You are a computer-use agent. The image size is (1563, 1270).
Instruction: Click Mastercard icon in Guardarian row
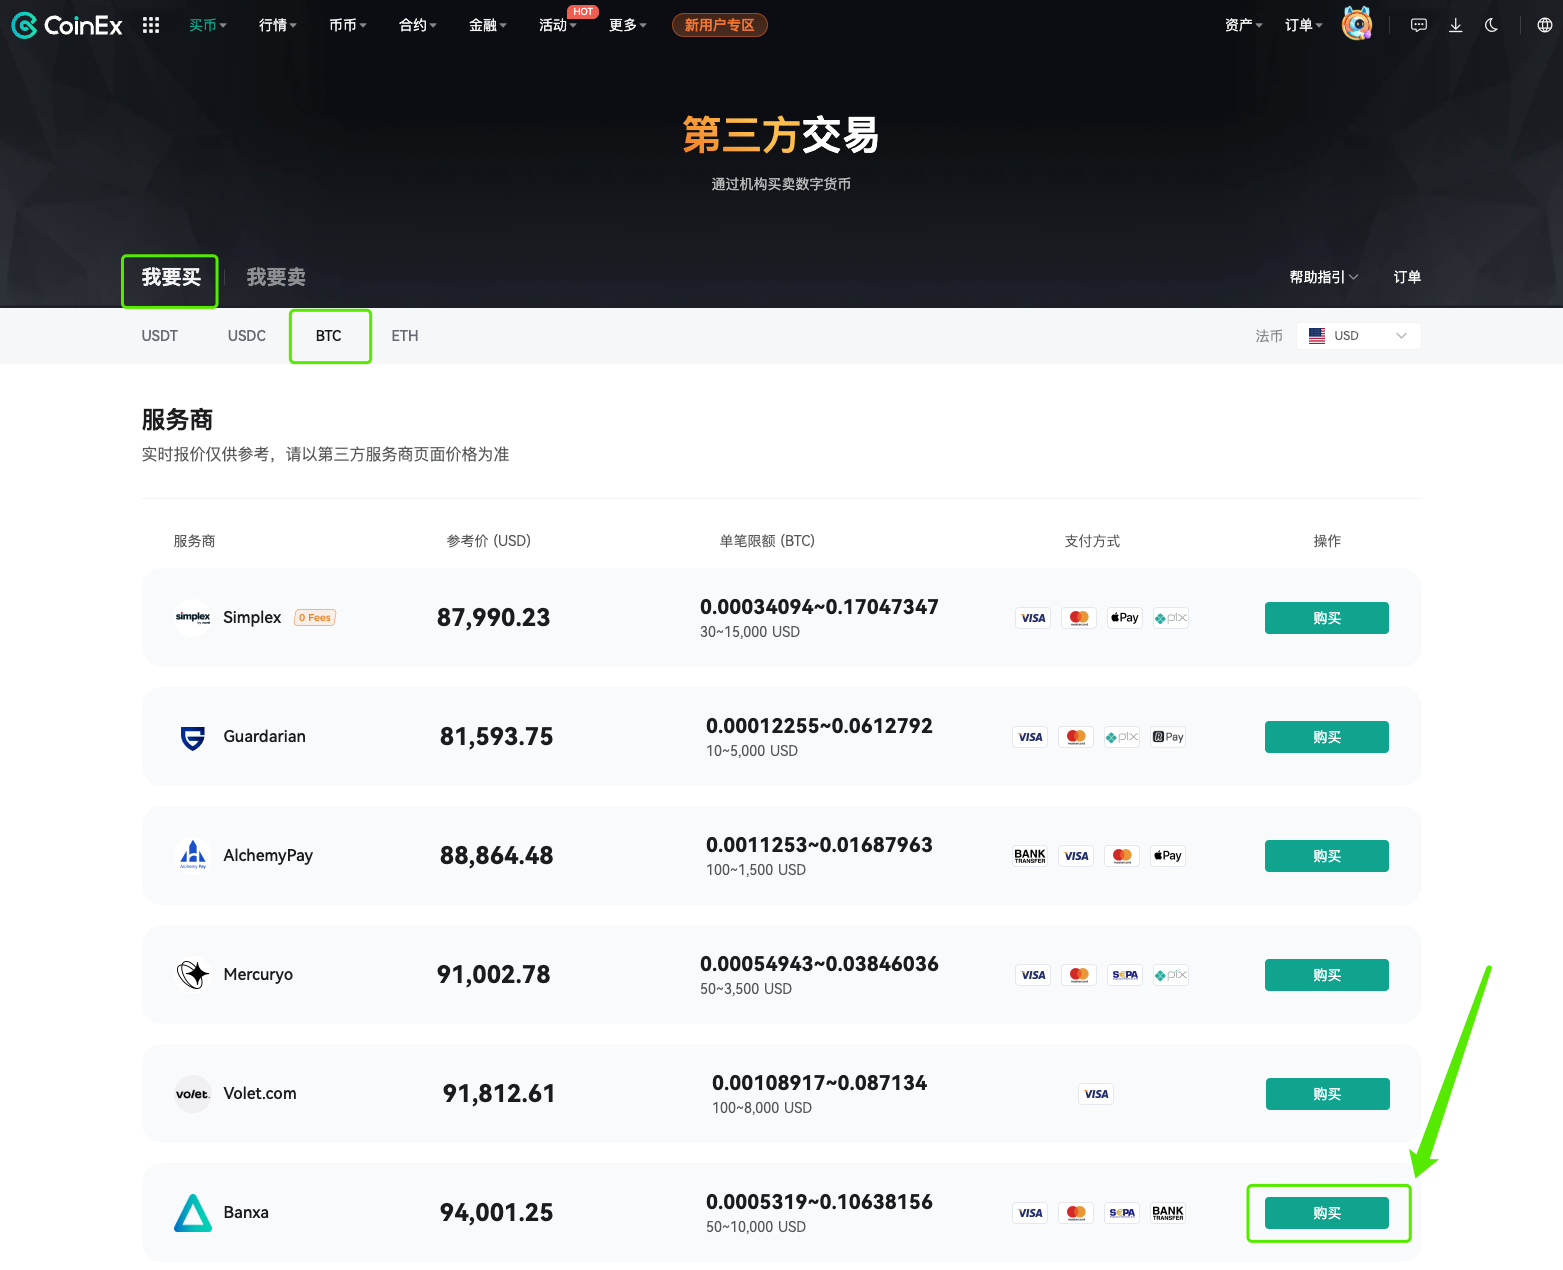click(x=1076, y=737)
